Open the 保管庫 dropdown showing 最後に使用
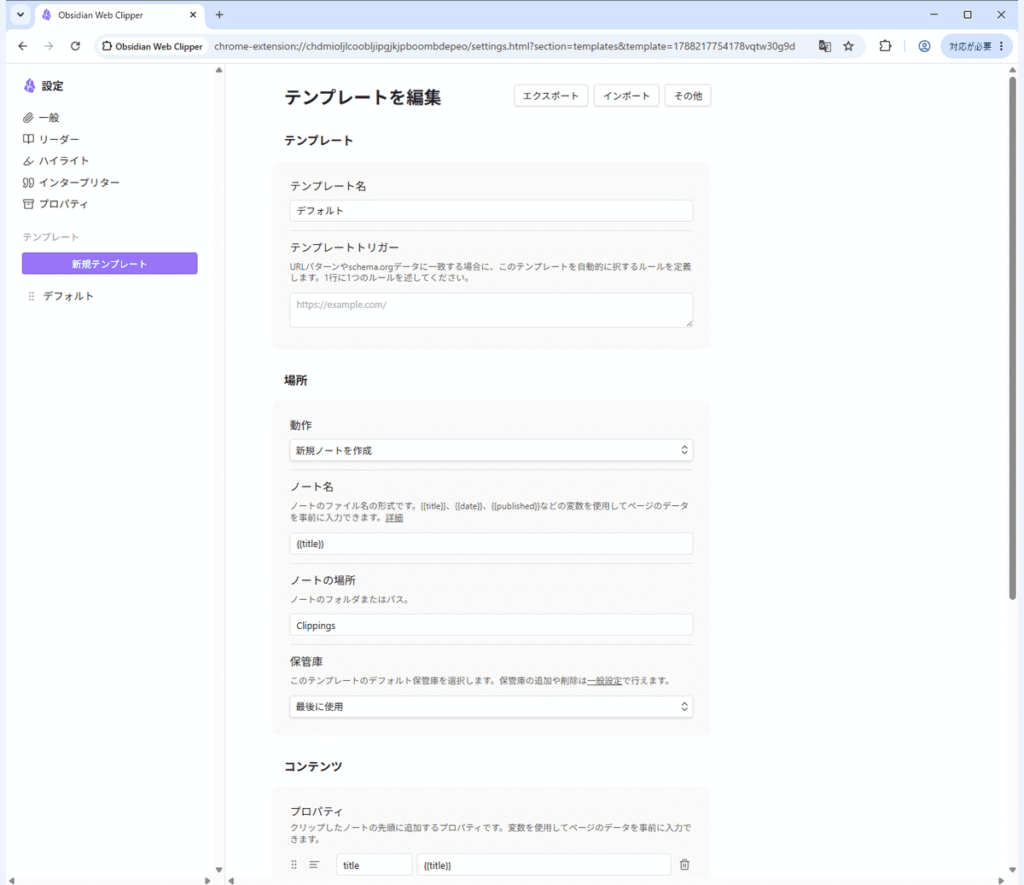Screen dimensions: 1024x885 (x=491, y=706)
